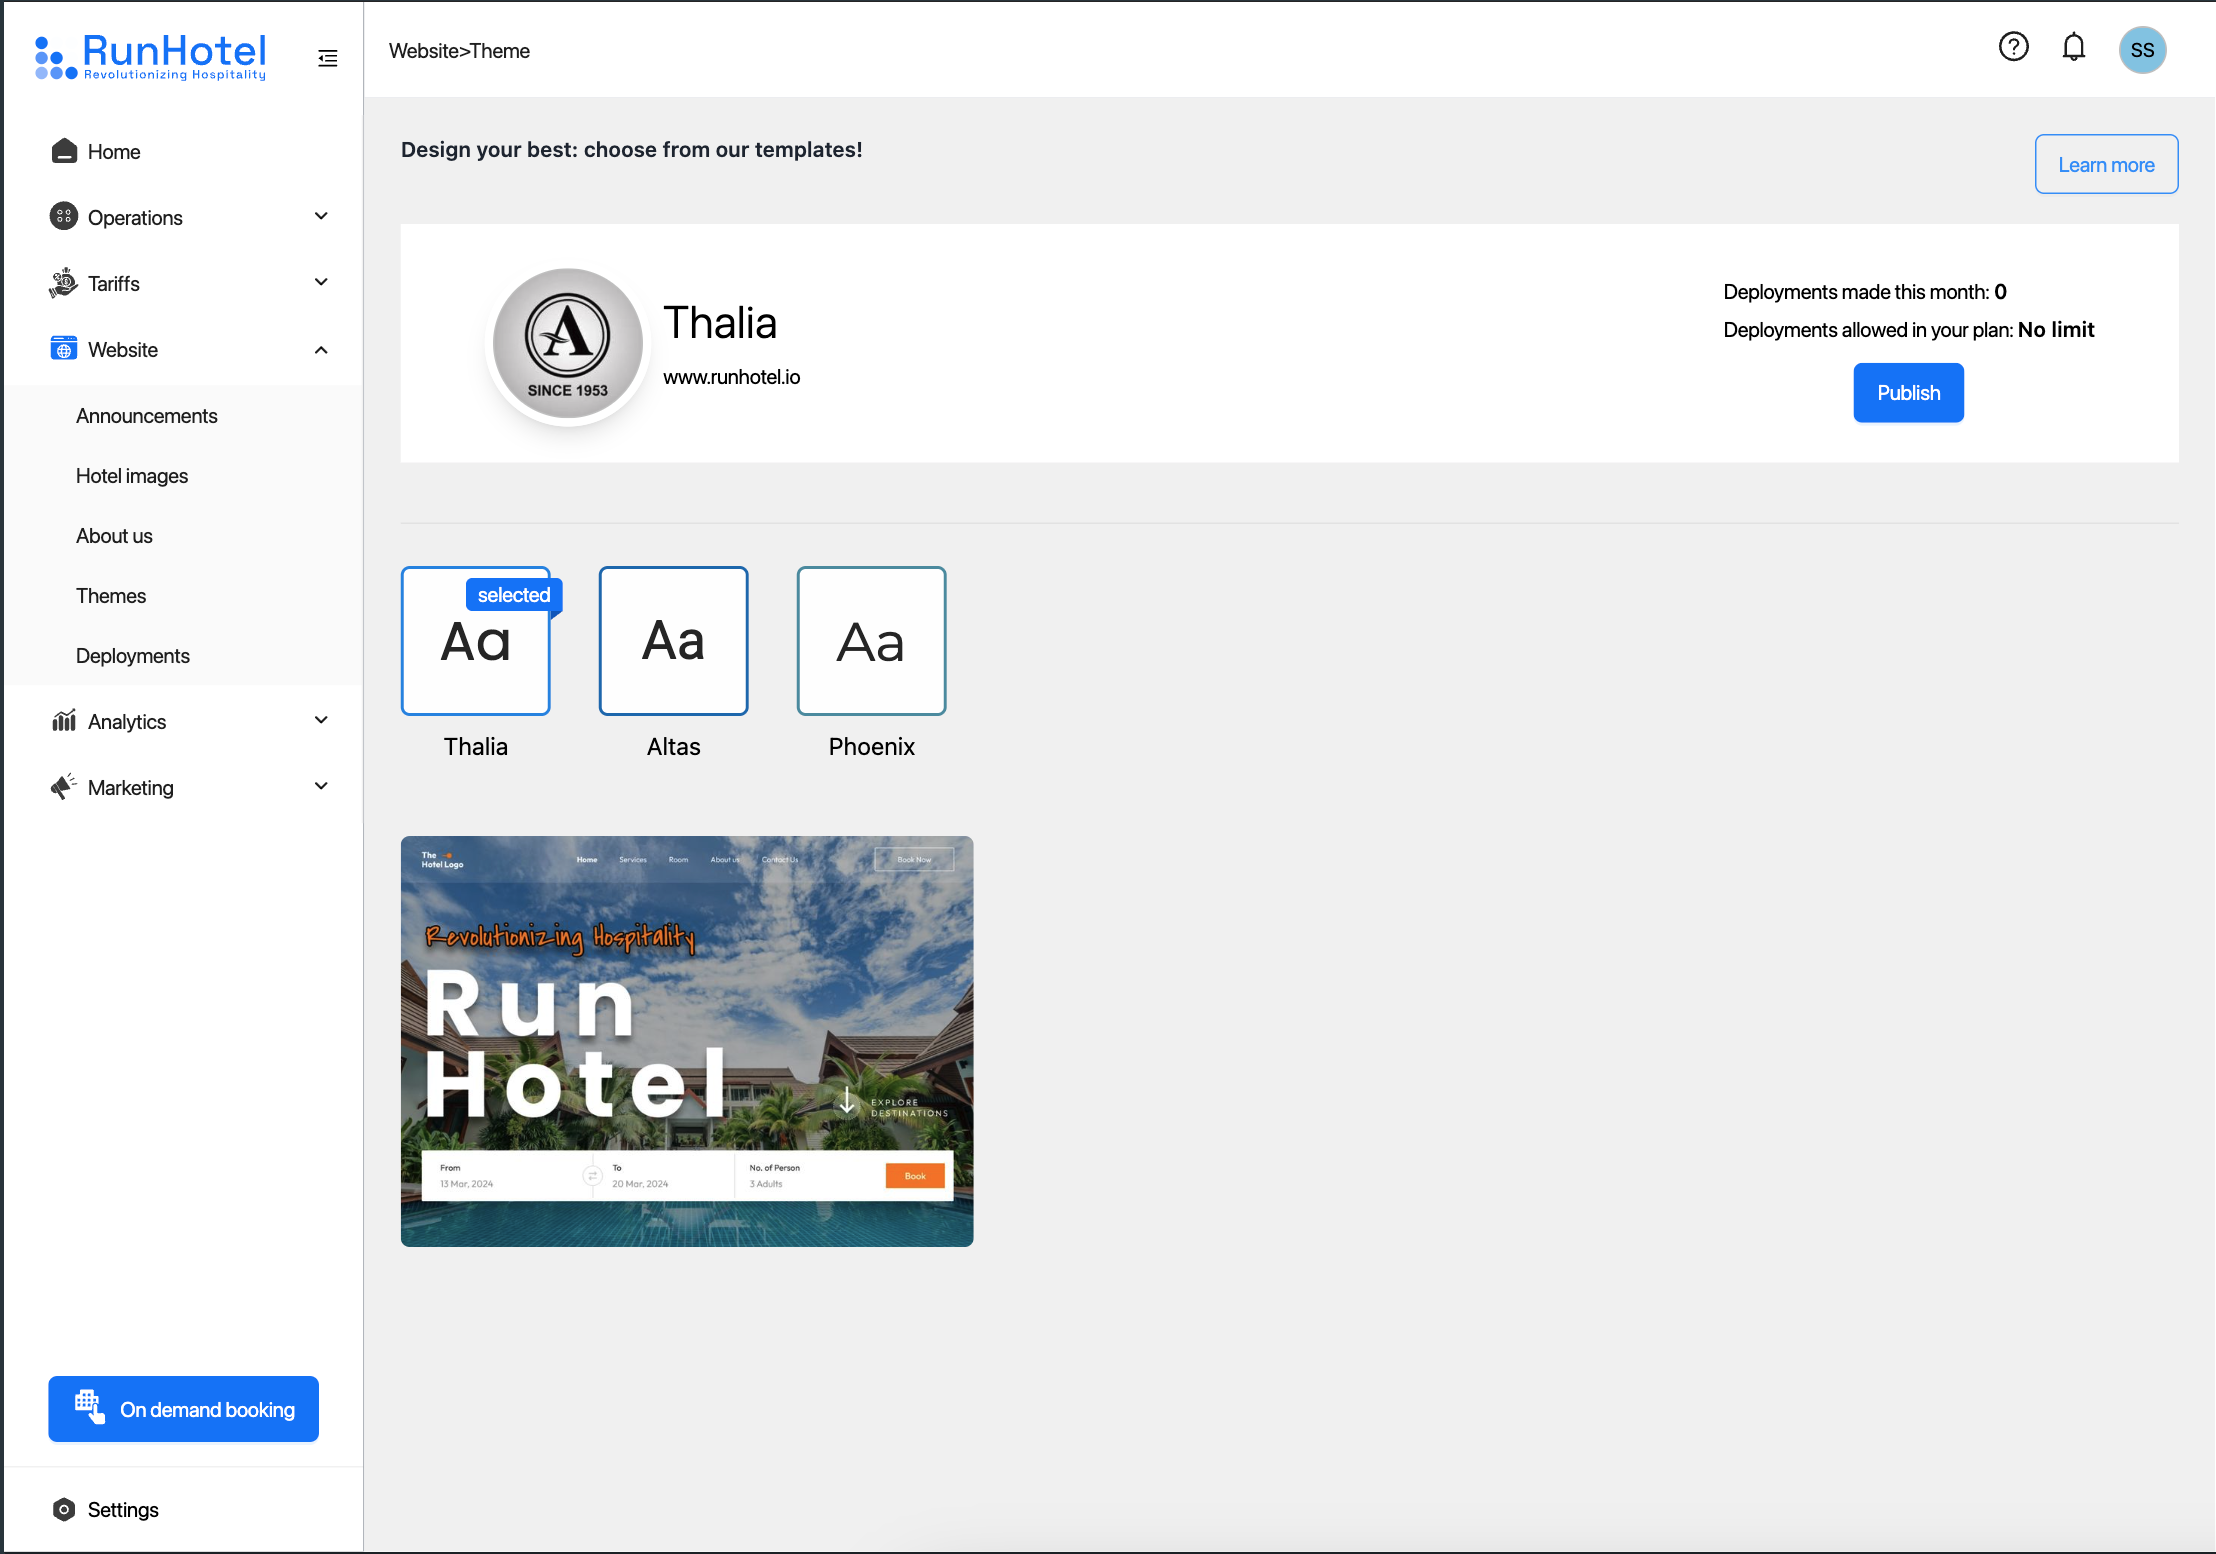Open Themes submenu item
Screen dimensions: 2216x1554
point(111,596)
